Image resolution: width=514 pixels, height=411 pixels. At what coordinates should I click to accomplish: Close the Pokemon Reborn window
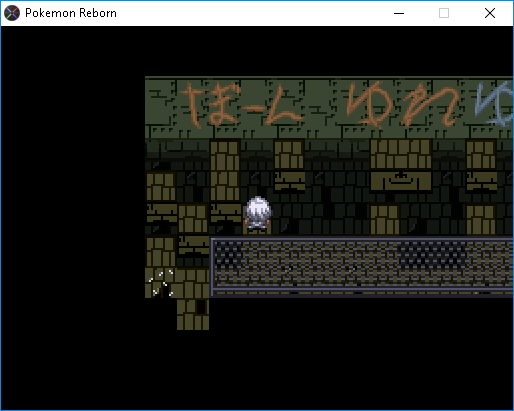pyautogui.click(x=490, y=13)
